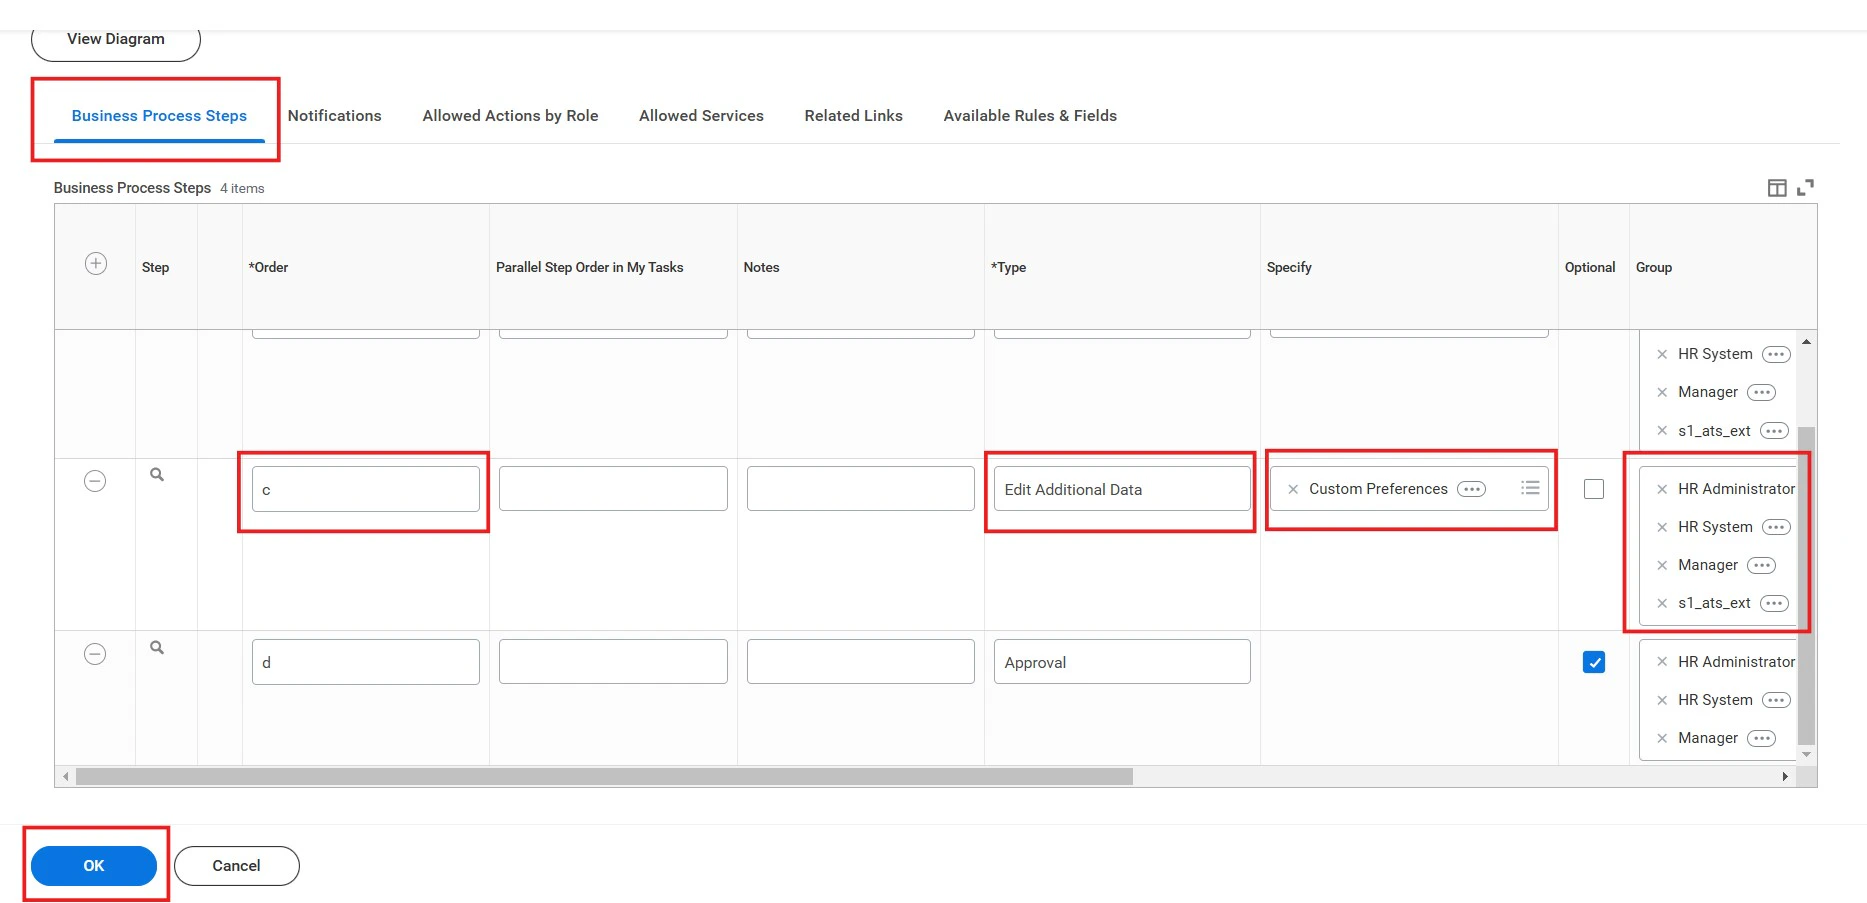Open the Type prompt showing Edit Additional Data
The height and width of the screenshot is (903, 1867).
tap(1120, 489)
